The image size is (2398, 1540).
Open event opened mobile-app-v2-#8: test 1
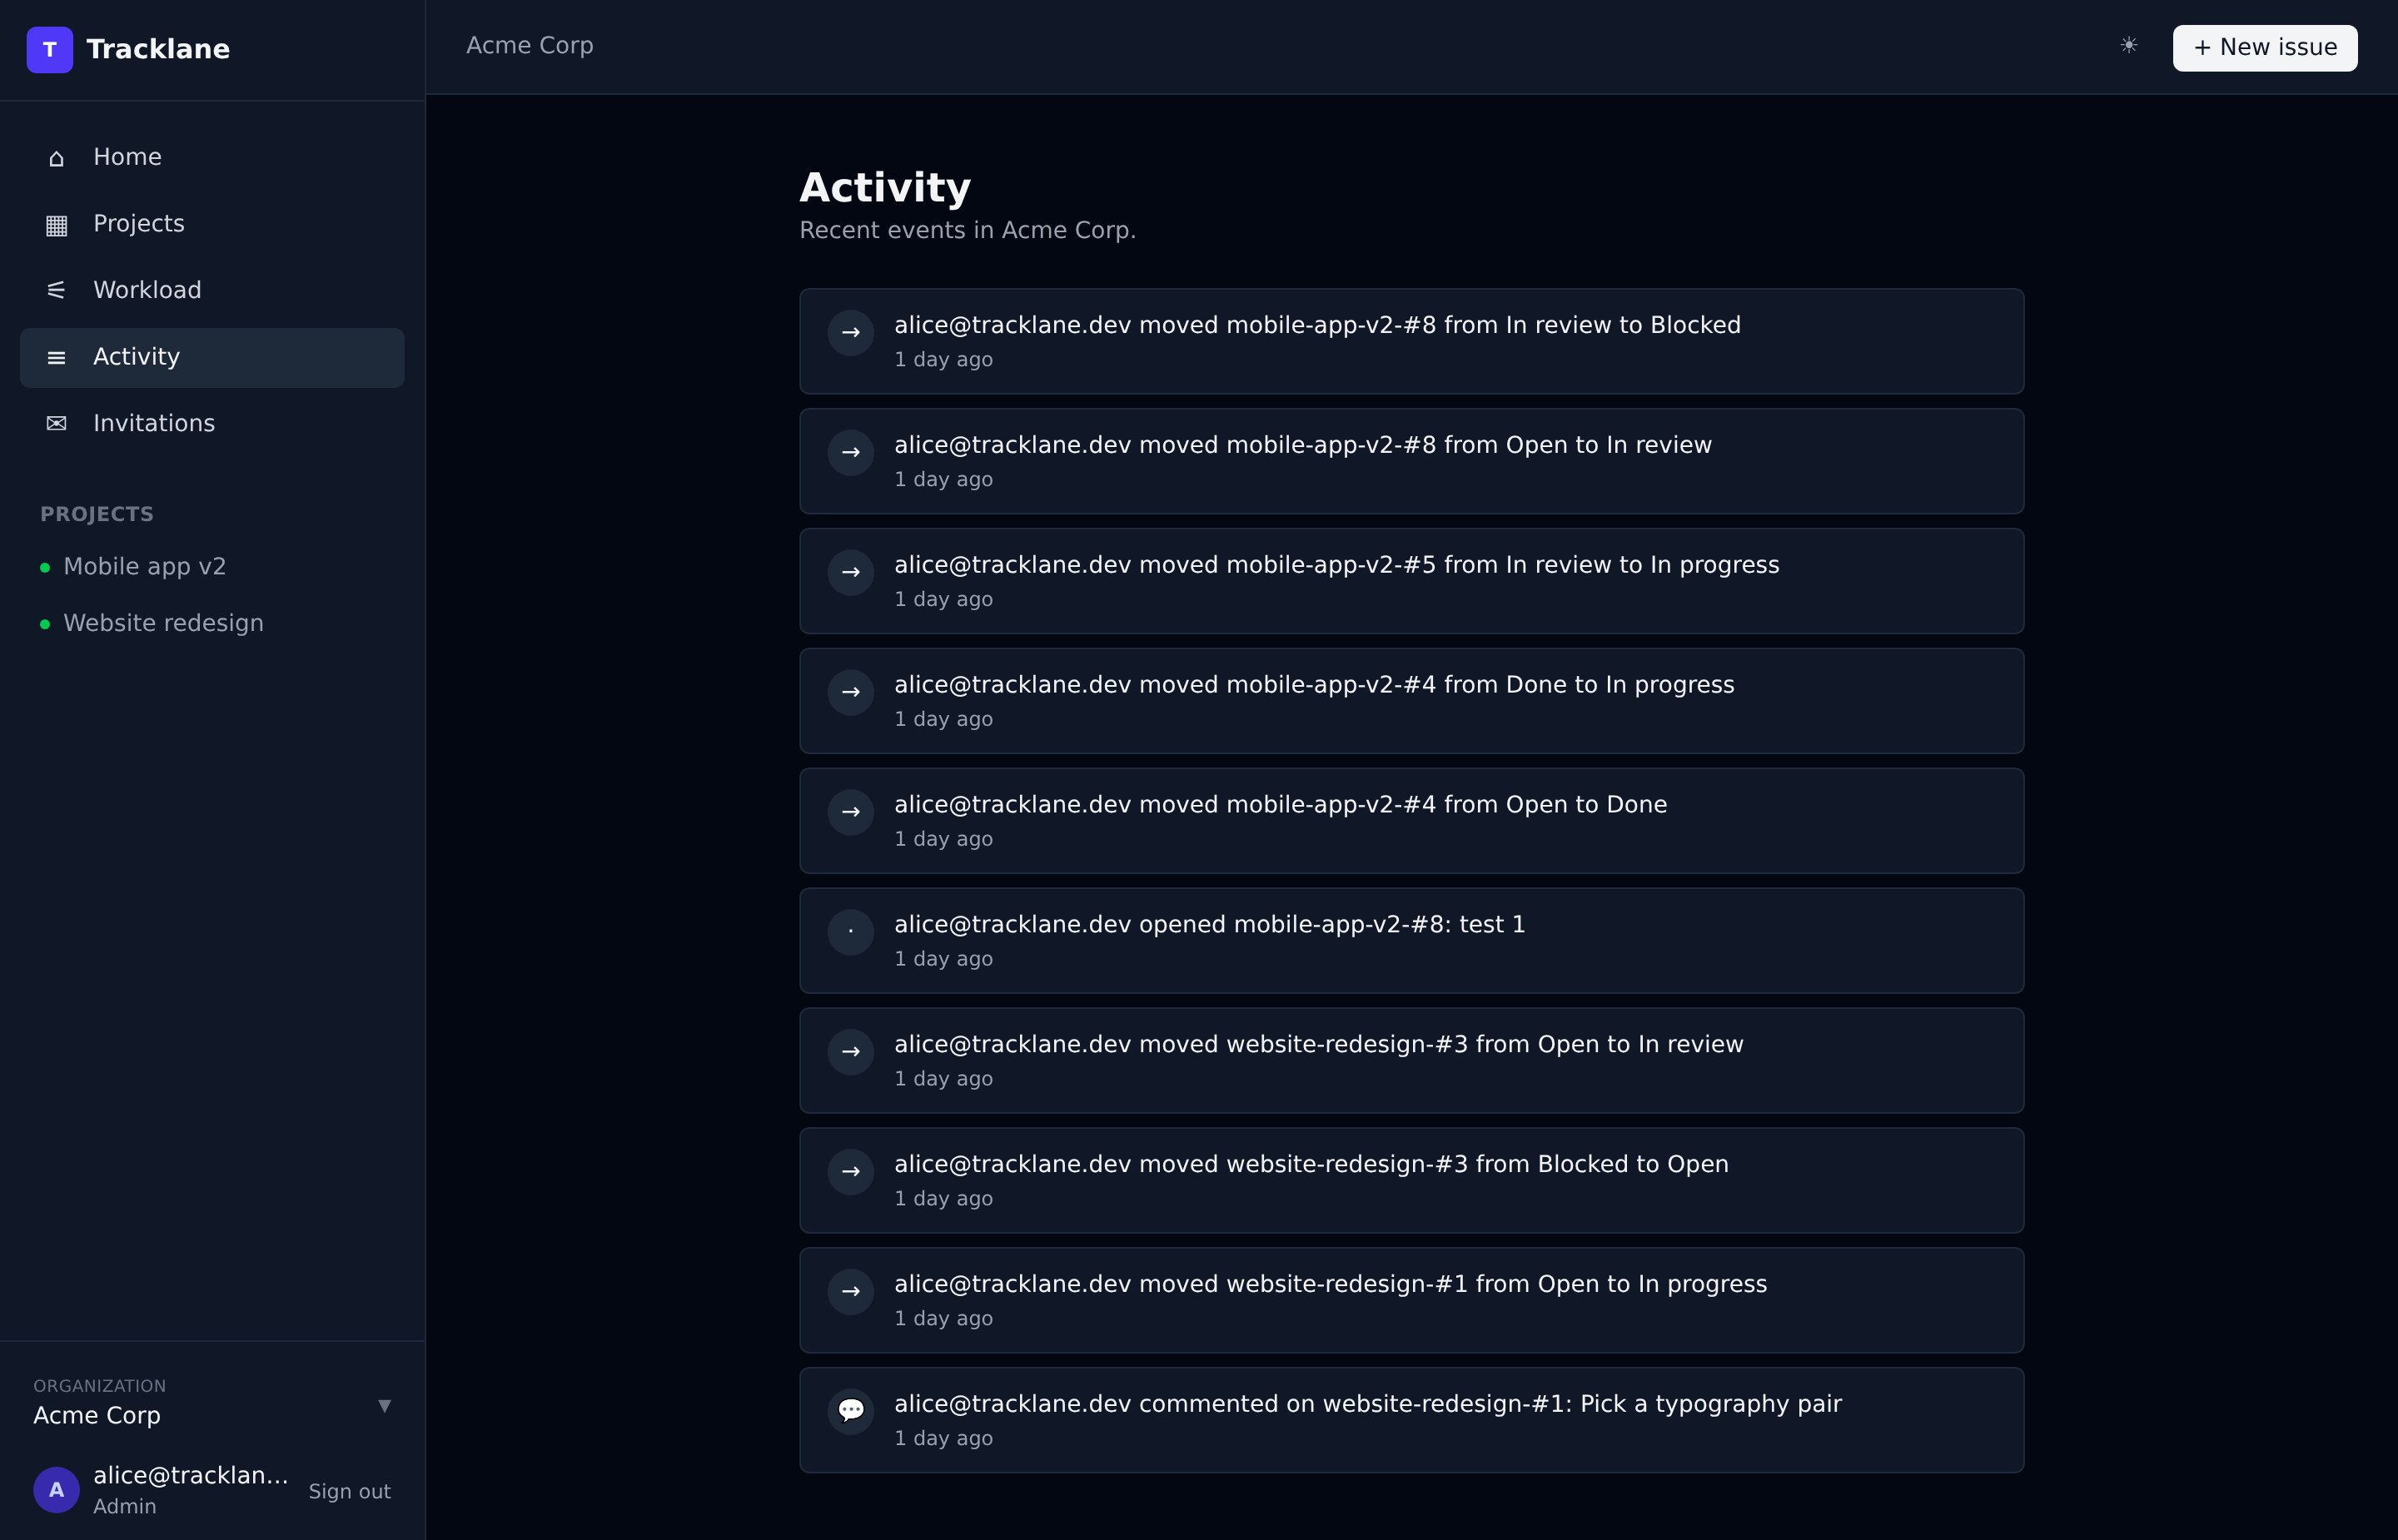[1412, 941]
